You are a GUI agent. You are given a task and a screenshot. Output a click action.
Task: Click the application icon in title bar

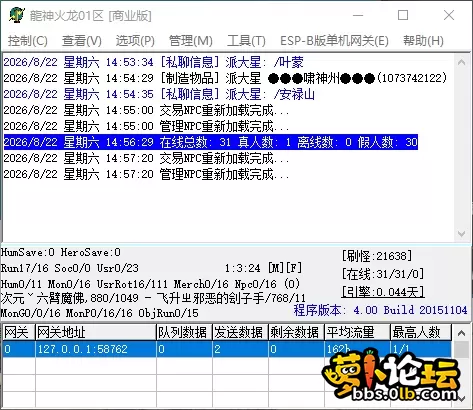(x=17, y=15)
